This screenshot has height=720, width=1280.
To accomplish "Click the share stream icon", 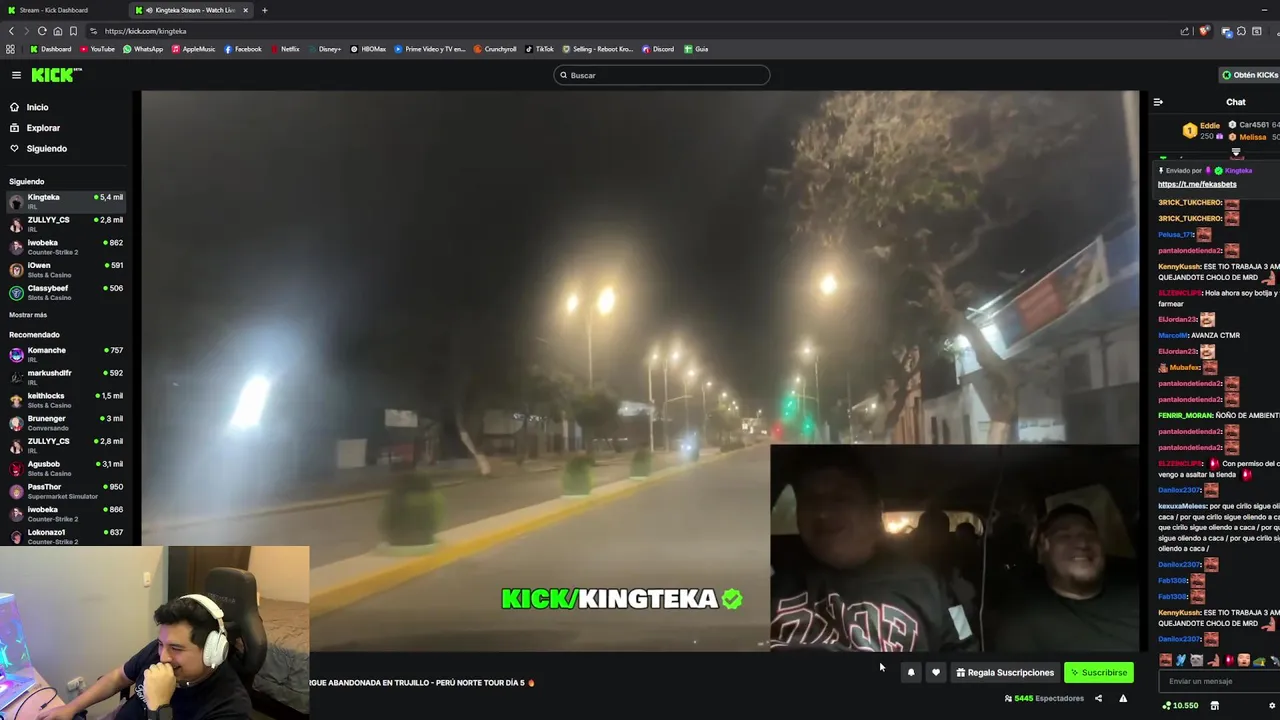I will (1098, 698).
